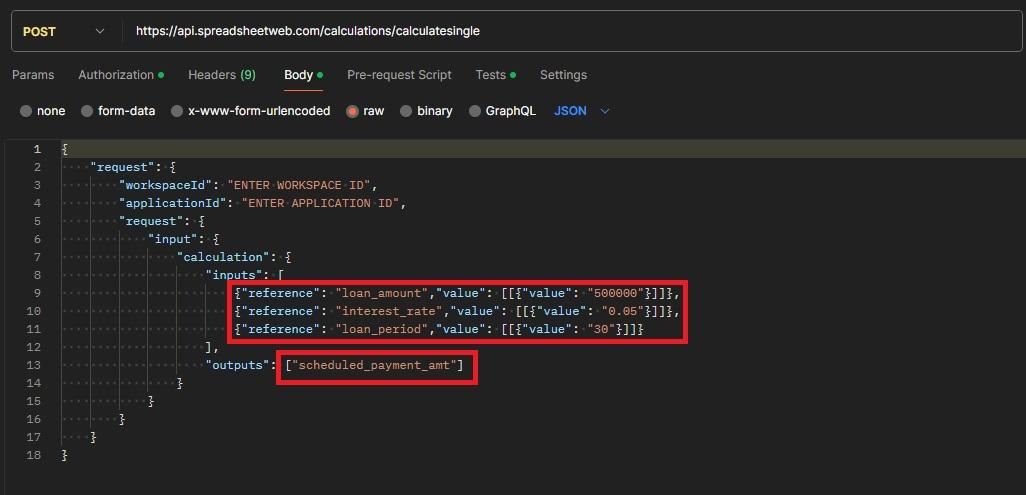Select the Body tab
The height and width of the screenshot is (495, 1026).
303,75
